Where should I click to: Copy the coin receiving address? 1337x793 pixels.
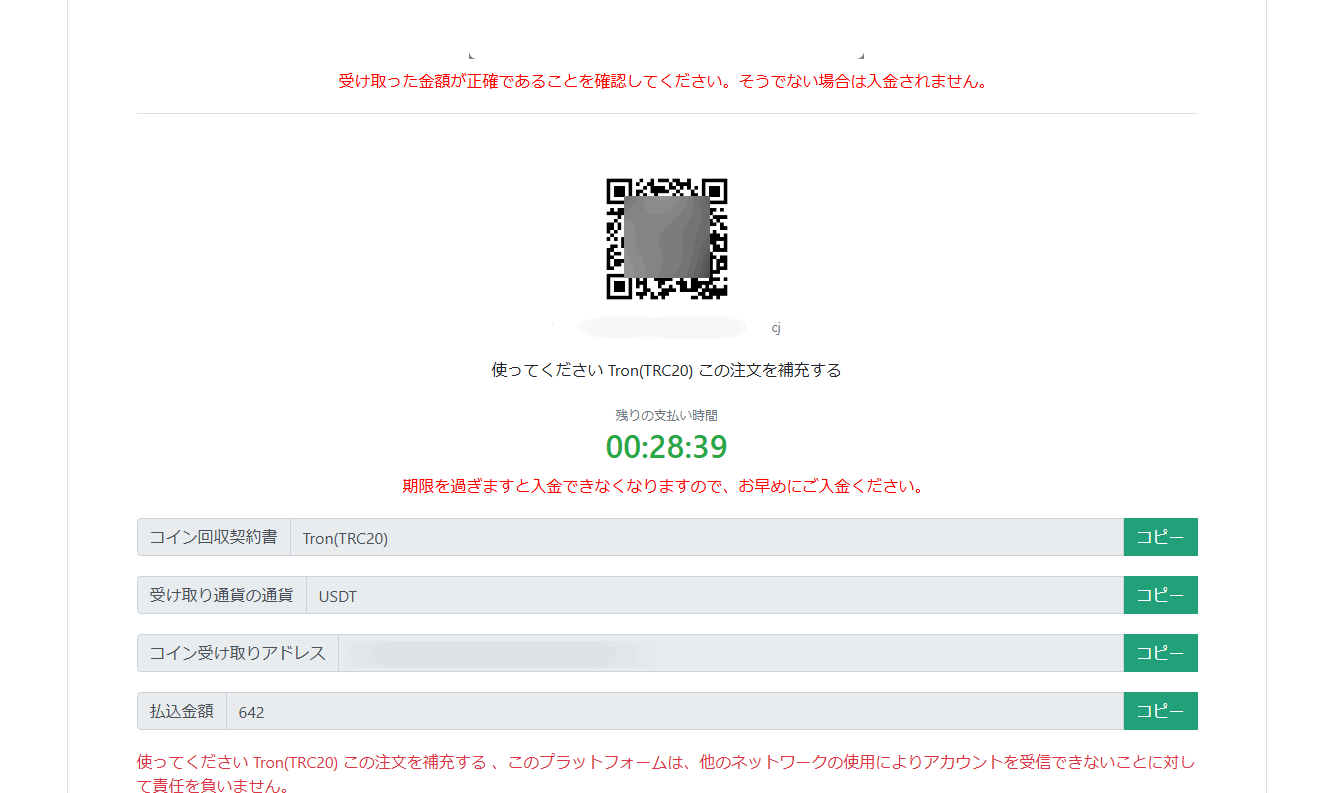tap(1160, 653)
